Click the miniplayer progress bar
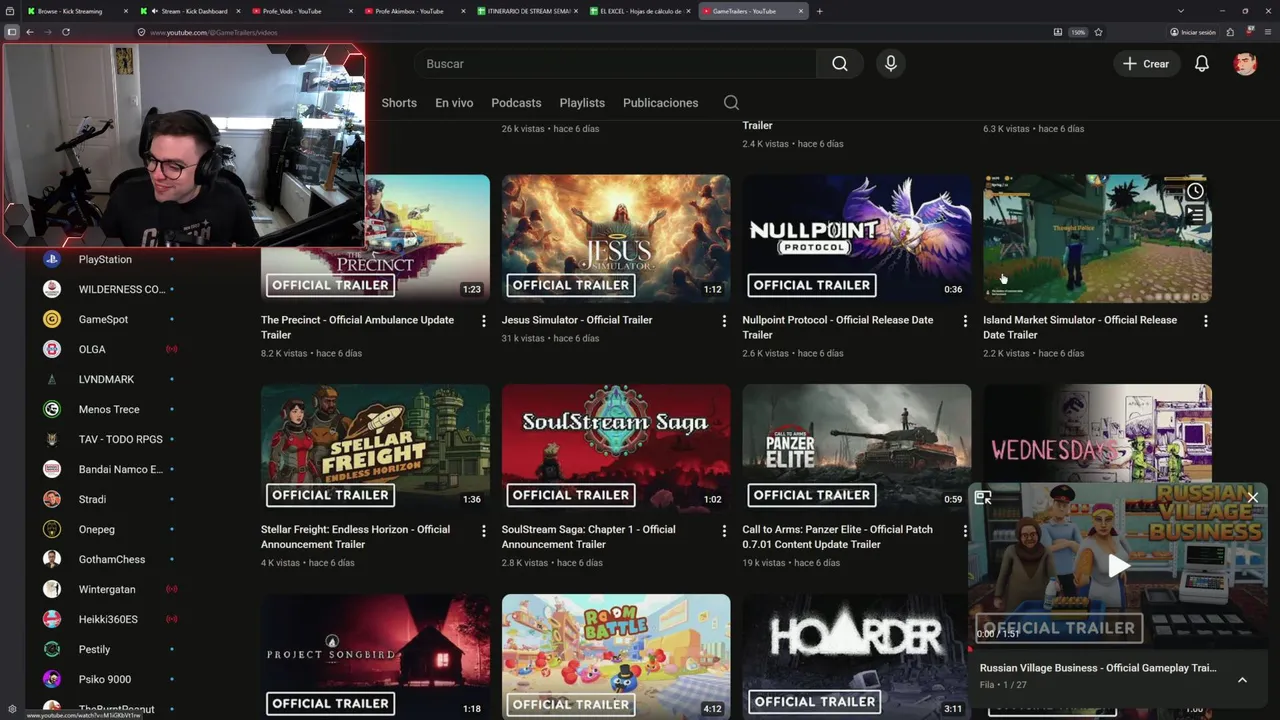This screenshot has width=1280, height=720. coord(1118,648)
